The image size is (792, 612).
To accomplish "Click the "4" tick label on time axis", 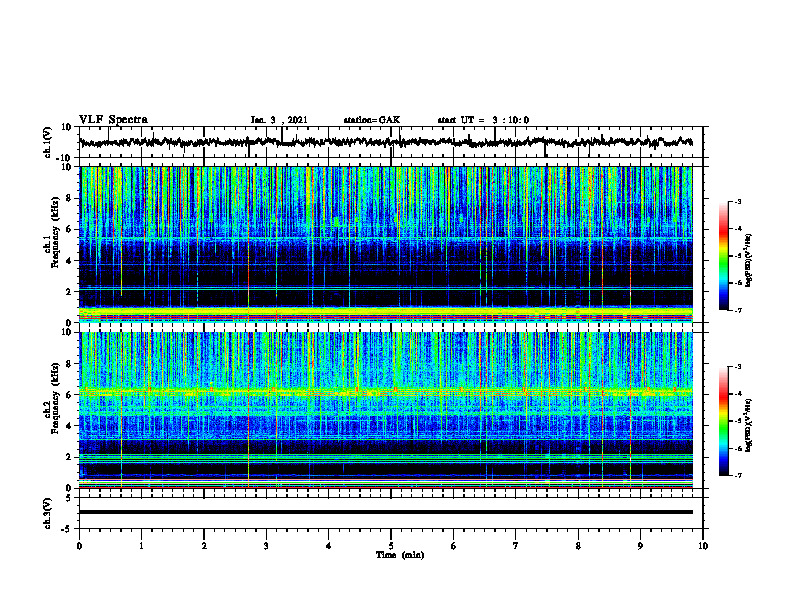I will 329,546.
